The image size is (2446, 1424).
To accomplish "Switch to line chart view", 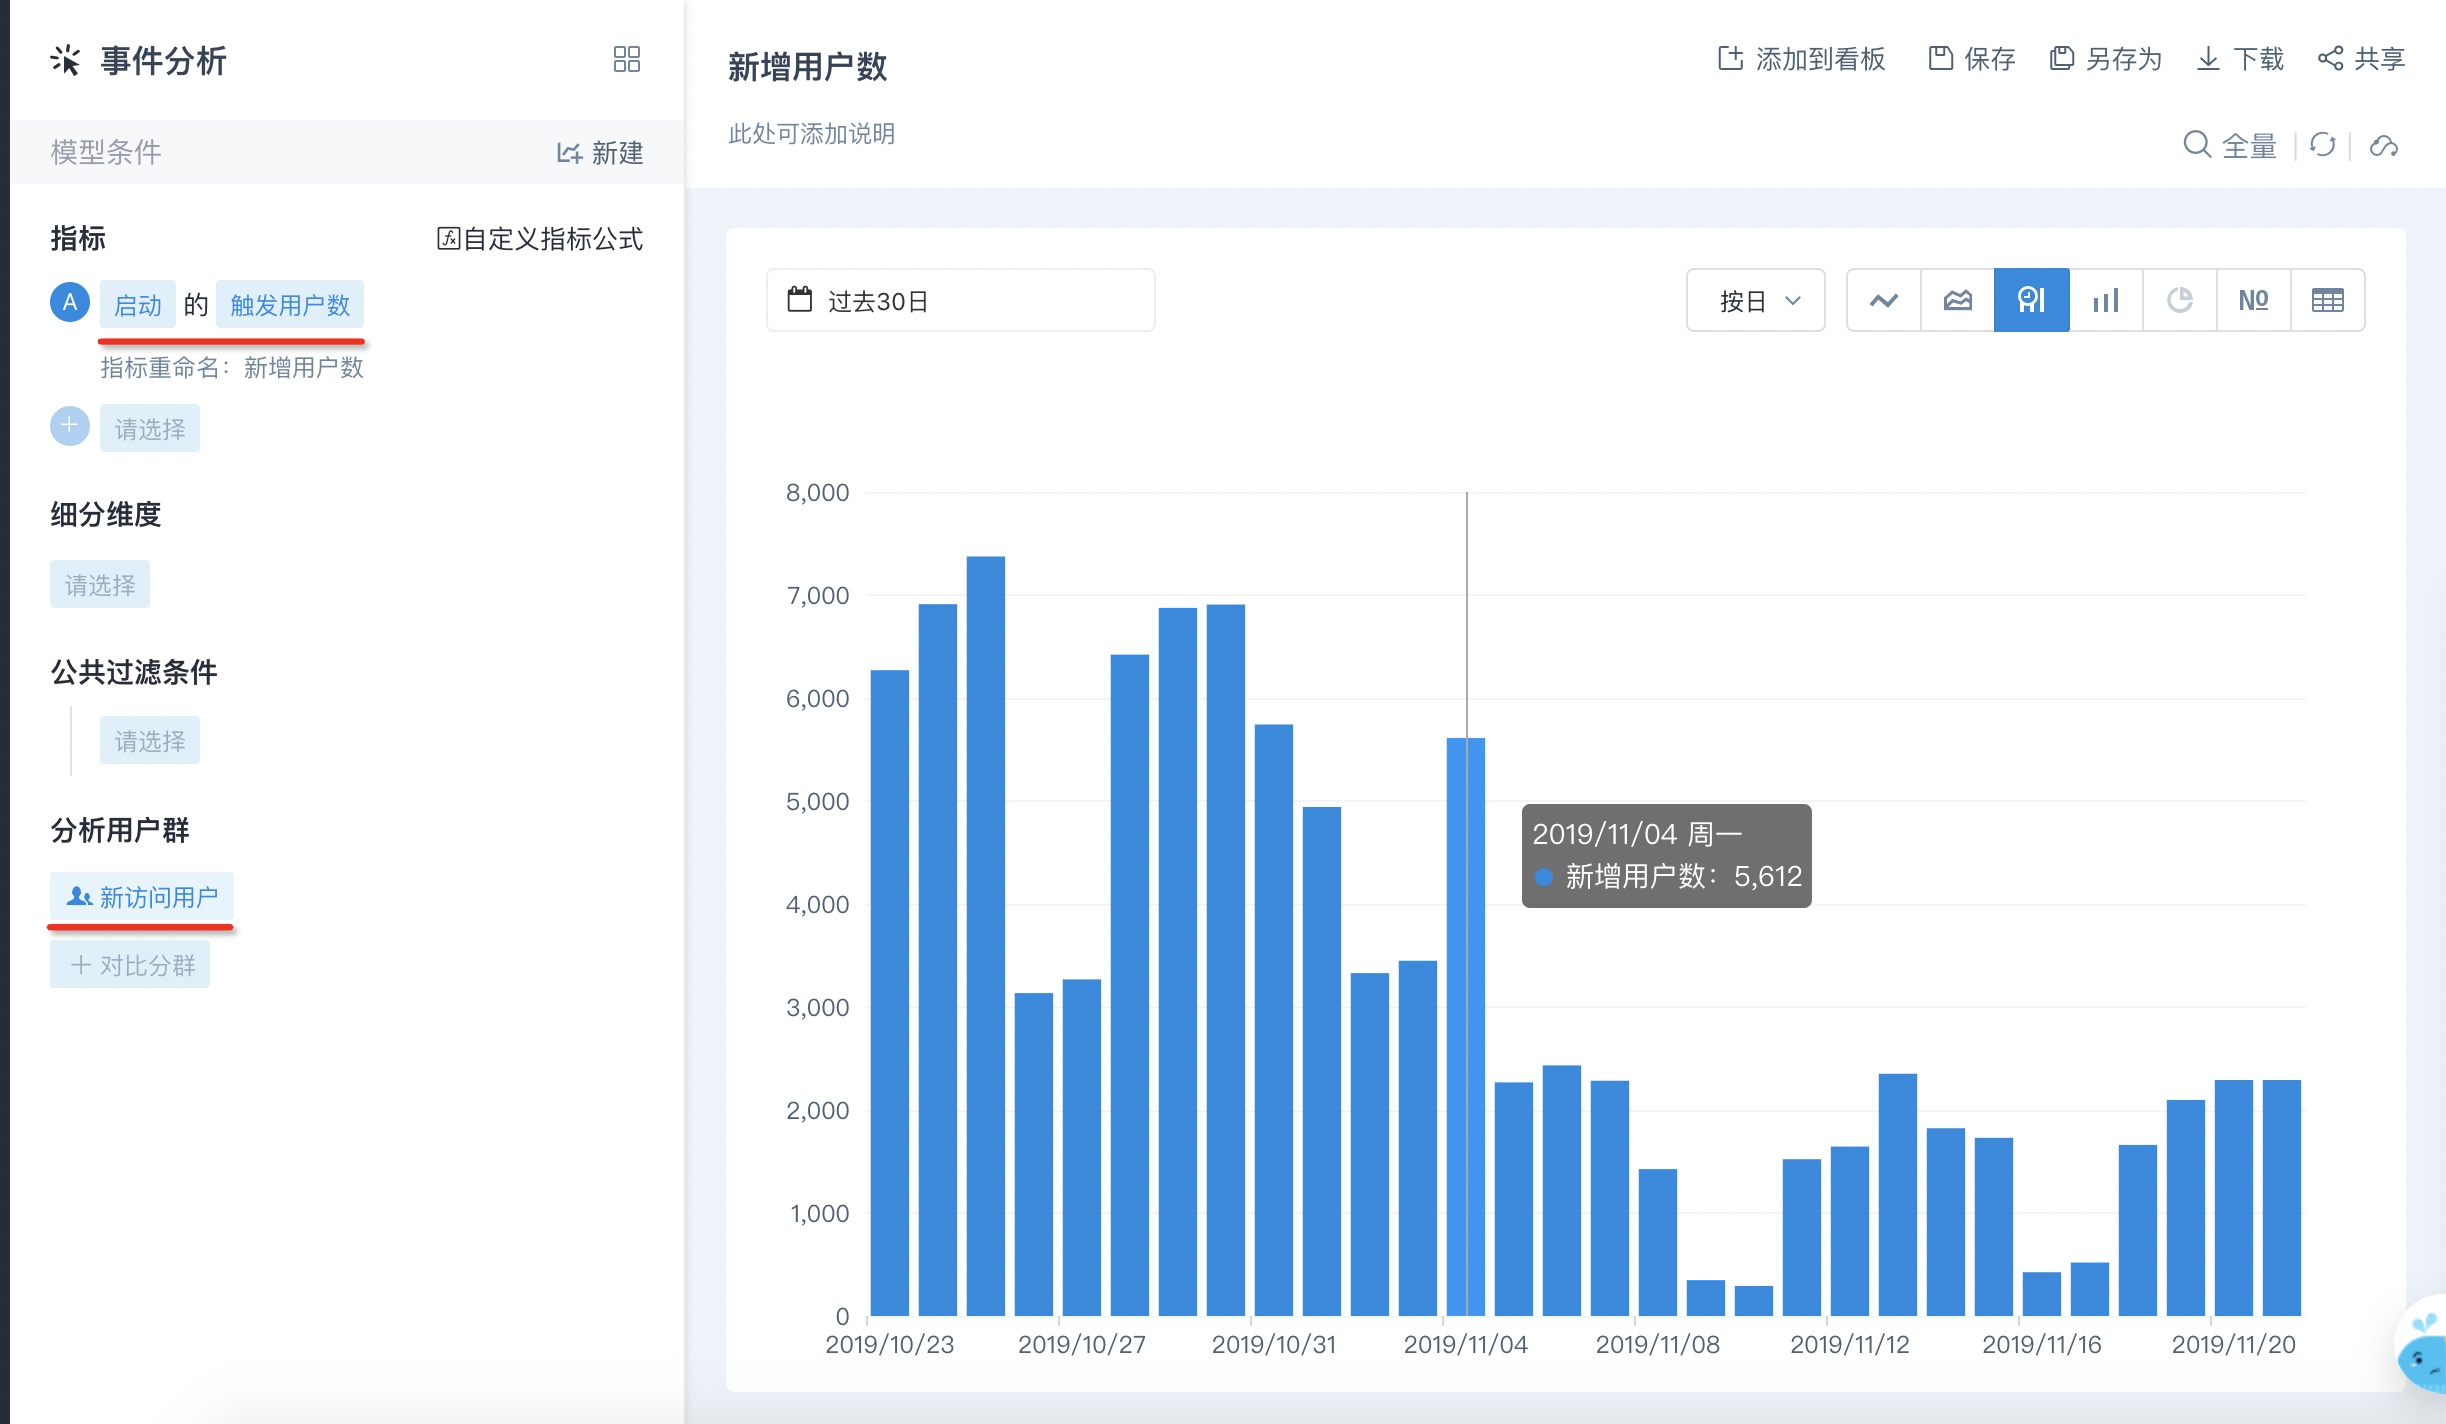I will (1884, 300).
